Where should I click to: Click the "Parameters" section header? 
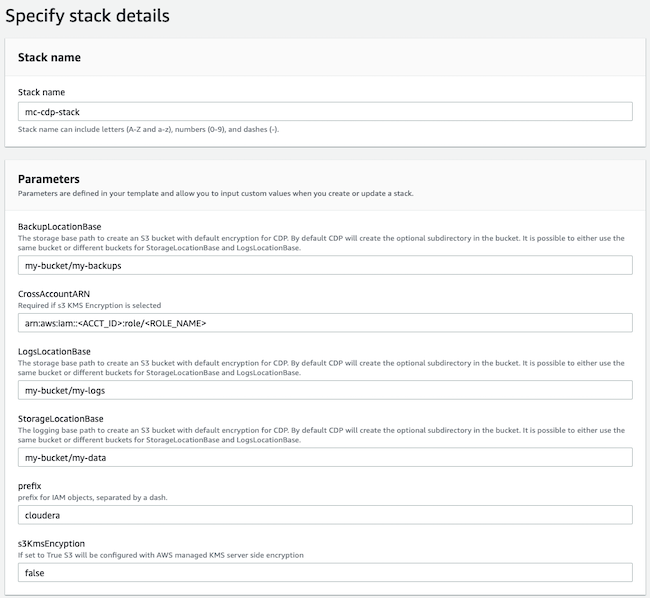point(50,179)
